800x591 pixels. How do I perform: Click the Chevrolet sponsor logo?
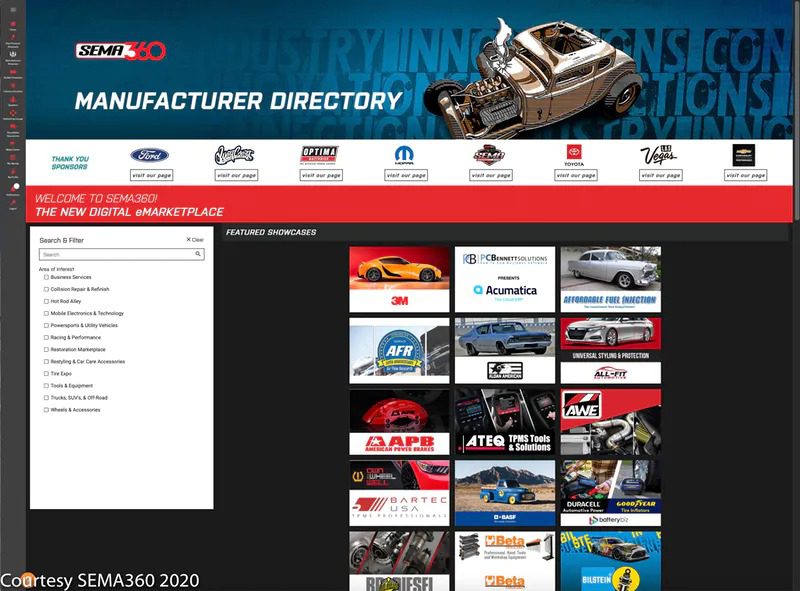tap(743, 155)
